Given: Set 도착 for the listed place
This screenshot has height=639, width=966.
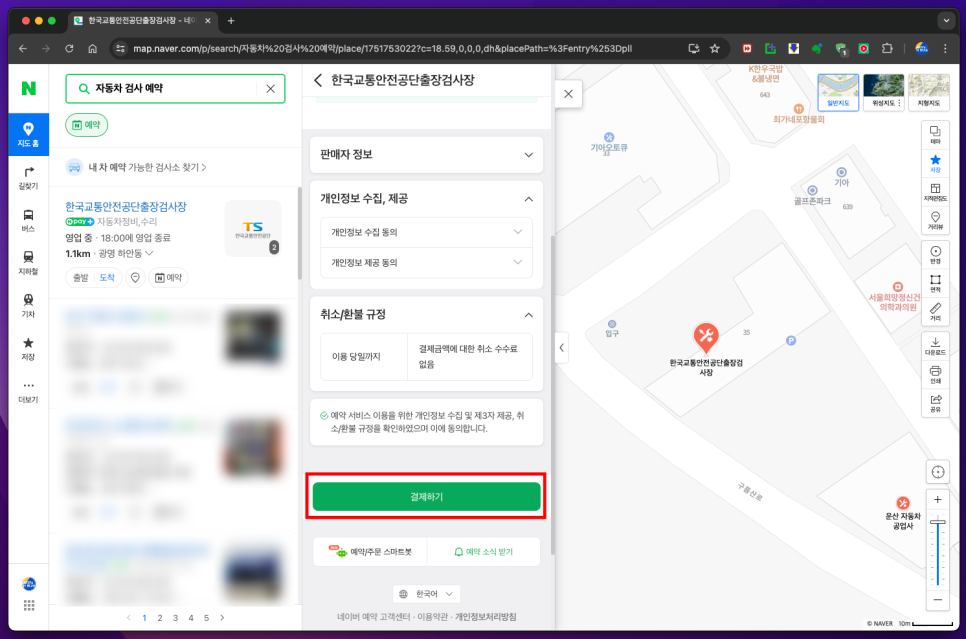Looking at the screenshot, I should [x=107, y=278].
